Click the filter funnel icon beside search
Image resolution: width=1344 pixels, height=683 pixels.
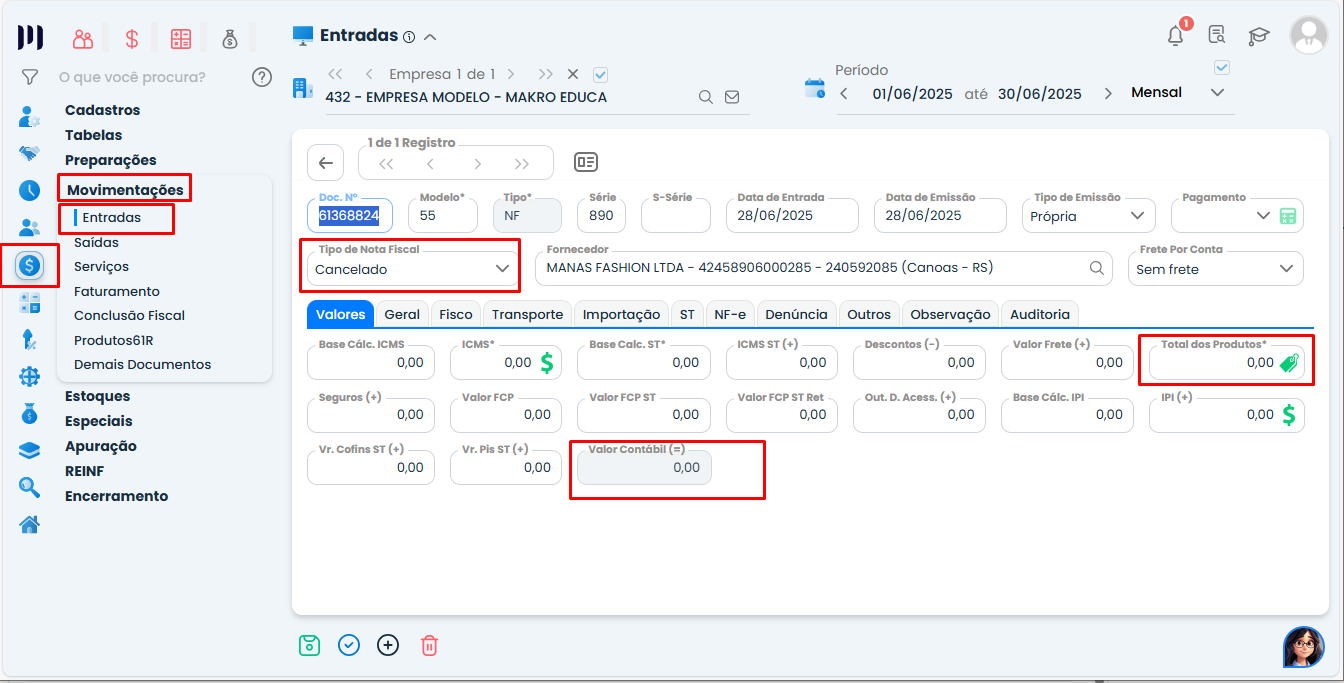tap(30, 77)
